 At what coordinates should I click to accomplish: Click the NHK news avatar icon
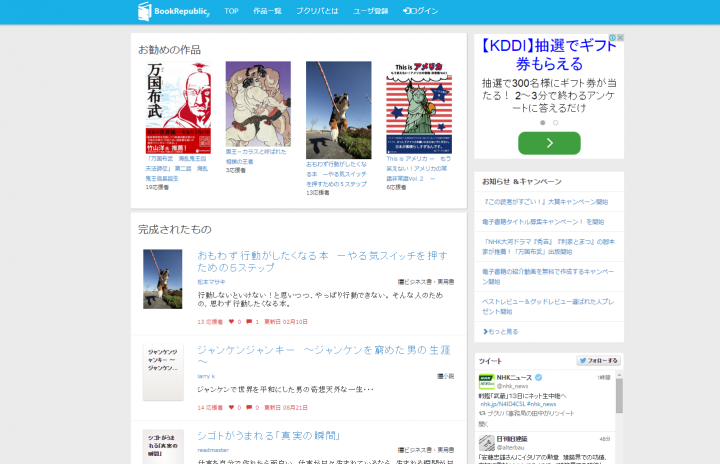point(486,382)
